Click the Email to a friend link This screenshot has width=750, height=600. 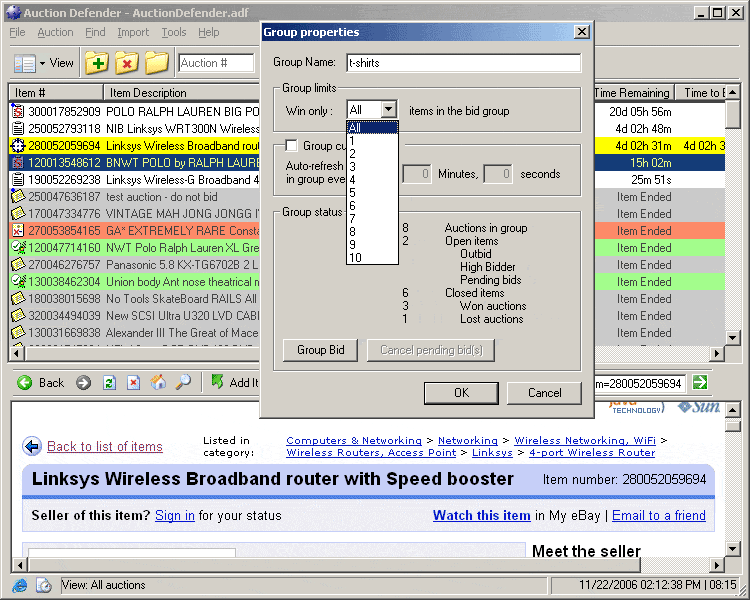coord(659,515)
